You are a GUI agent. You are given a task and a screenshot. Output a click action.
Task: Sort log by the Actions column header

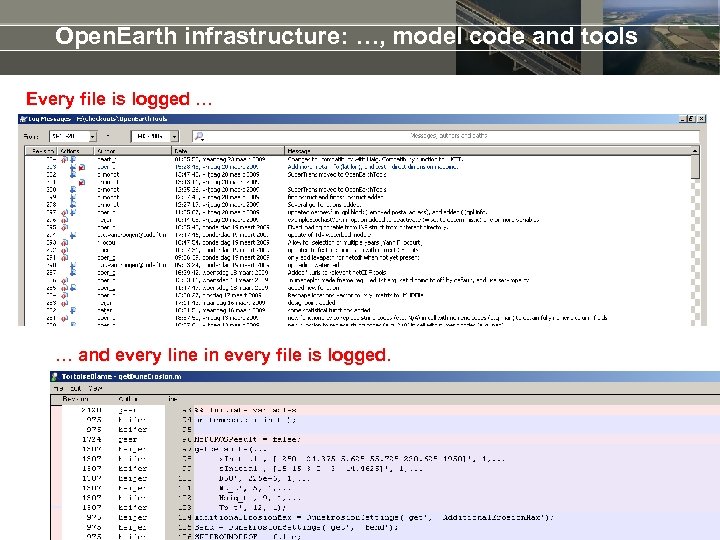pos(76,151)
